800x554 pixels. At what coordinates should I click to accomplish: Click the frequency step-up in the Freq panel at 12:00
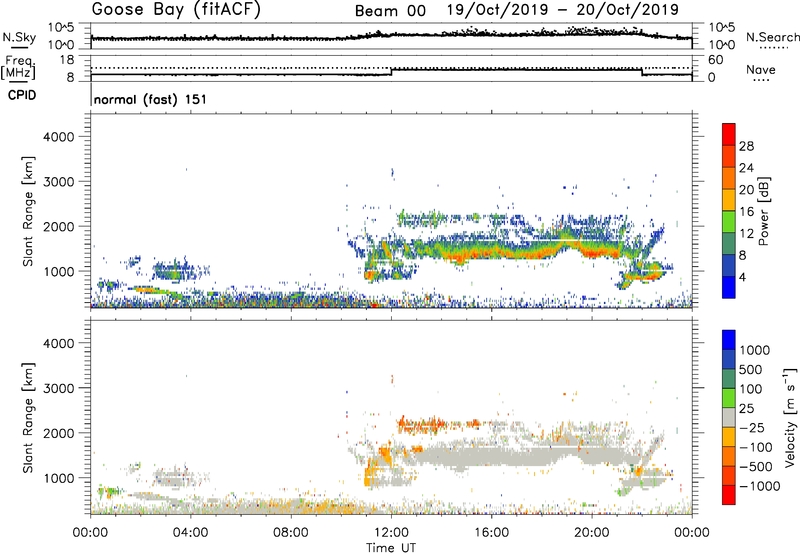point(391,72)
